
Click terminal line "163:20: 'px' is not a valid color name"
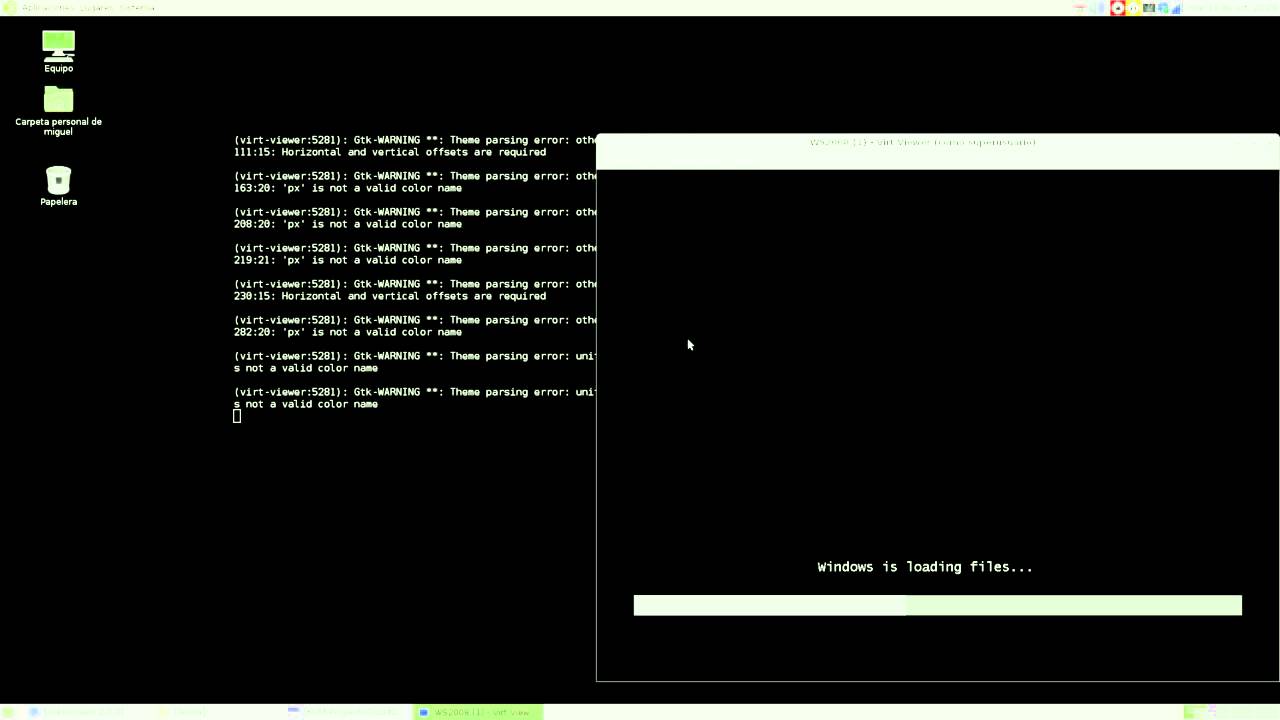[348, 188]
